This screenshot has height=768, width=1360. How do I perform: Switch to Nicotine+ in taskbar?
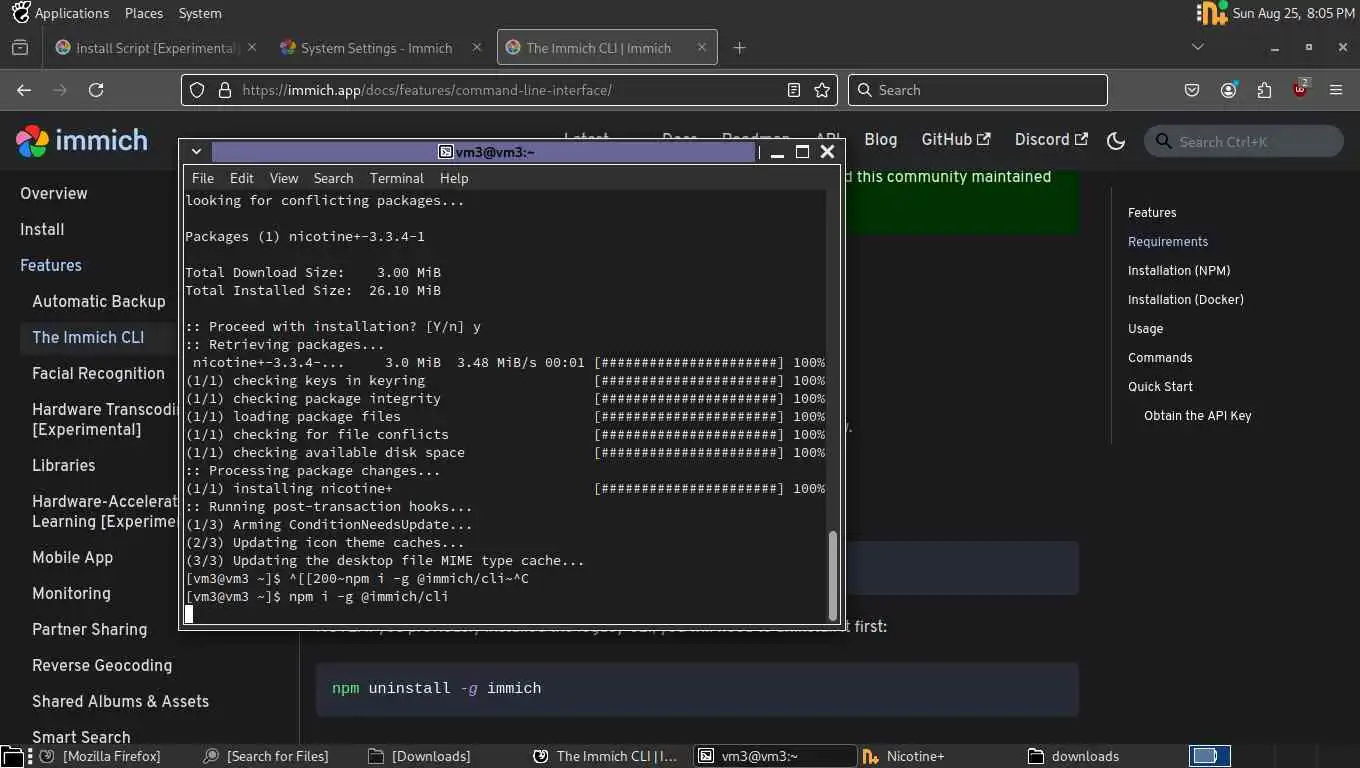pos(904,756)
